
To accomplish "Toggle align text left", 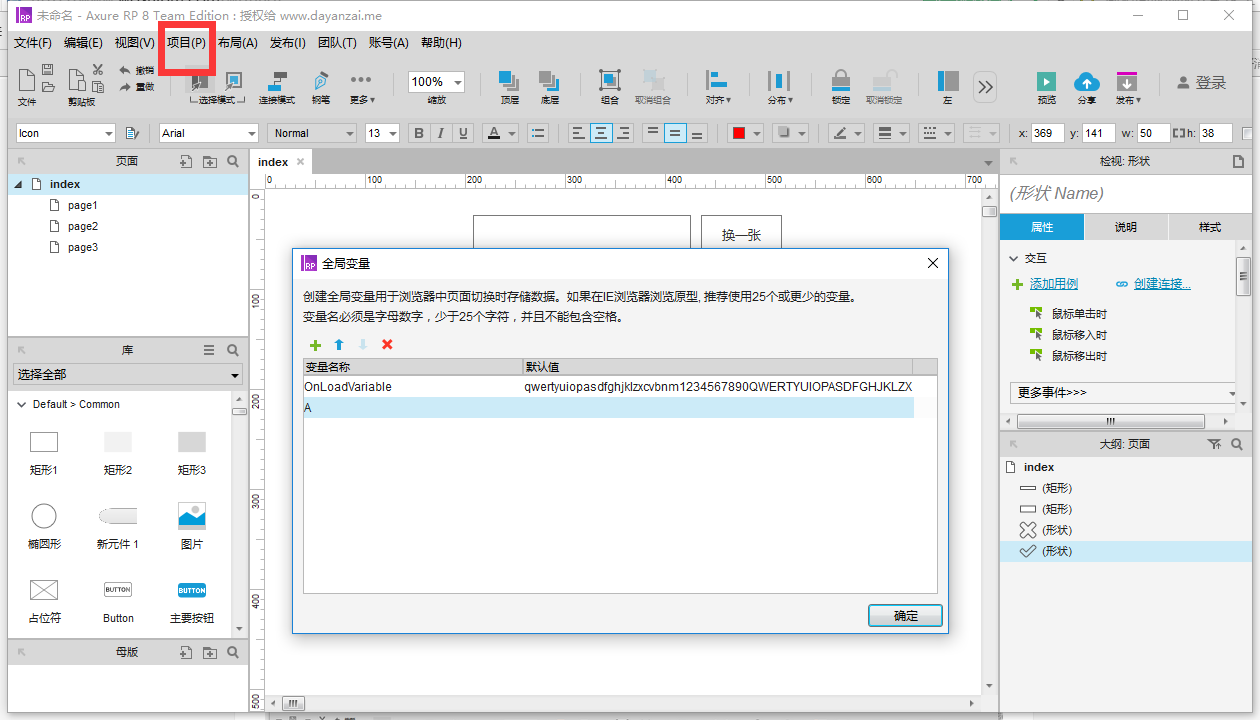I will 578,133.
